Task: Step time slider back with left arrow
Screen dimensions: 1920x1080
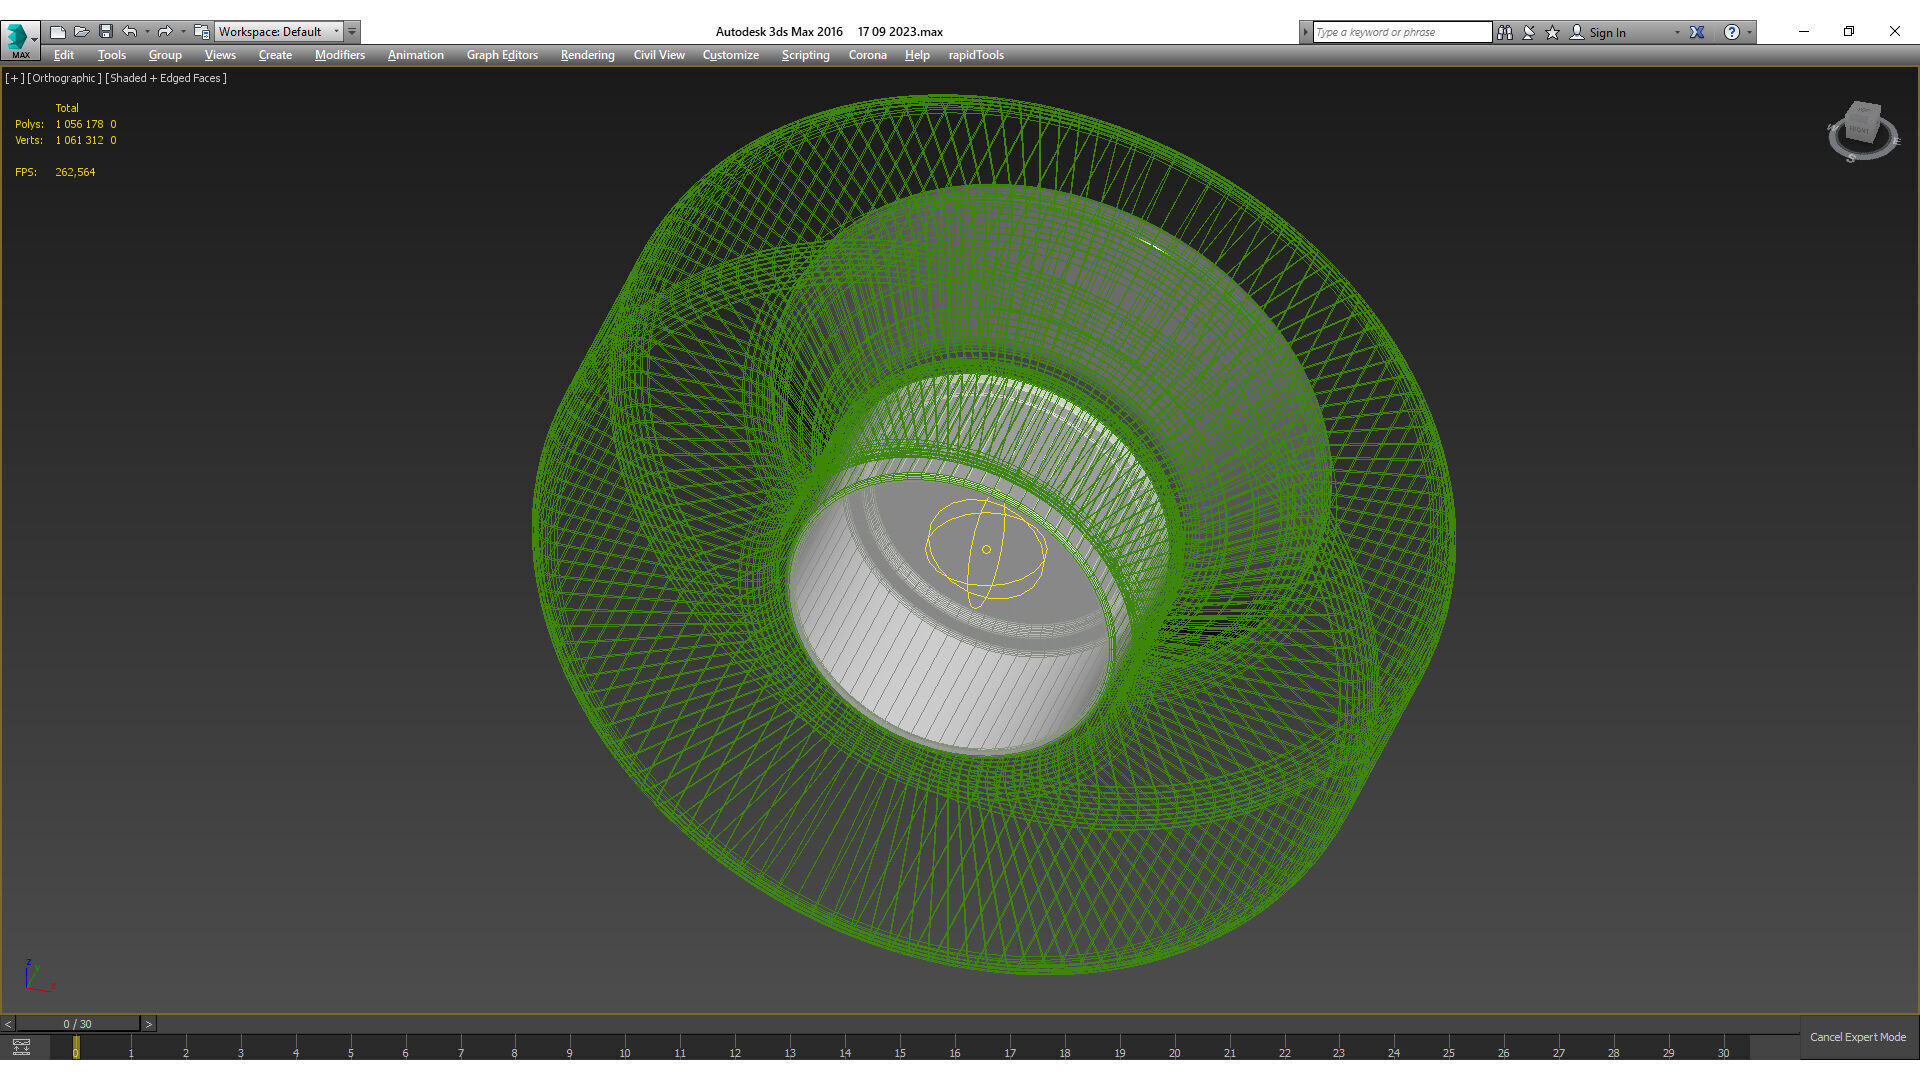Action: click(x=8, y=1024)
